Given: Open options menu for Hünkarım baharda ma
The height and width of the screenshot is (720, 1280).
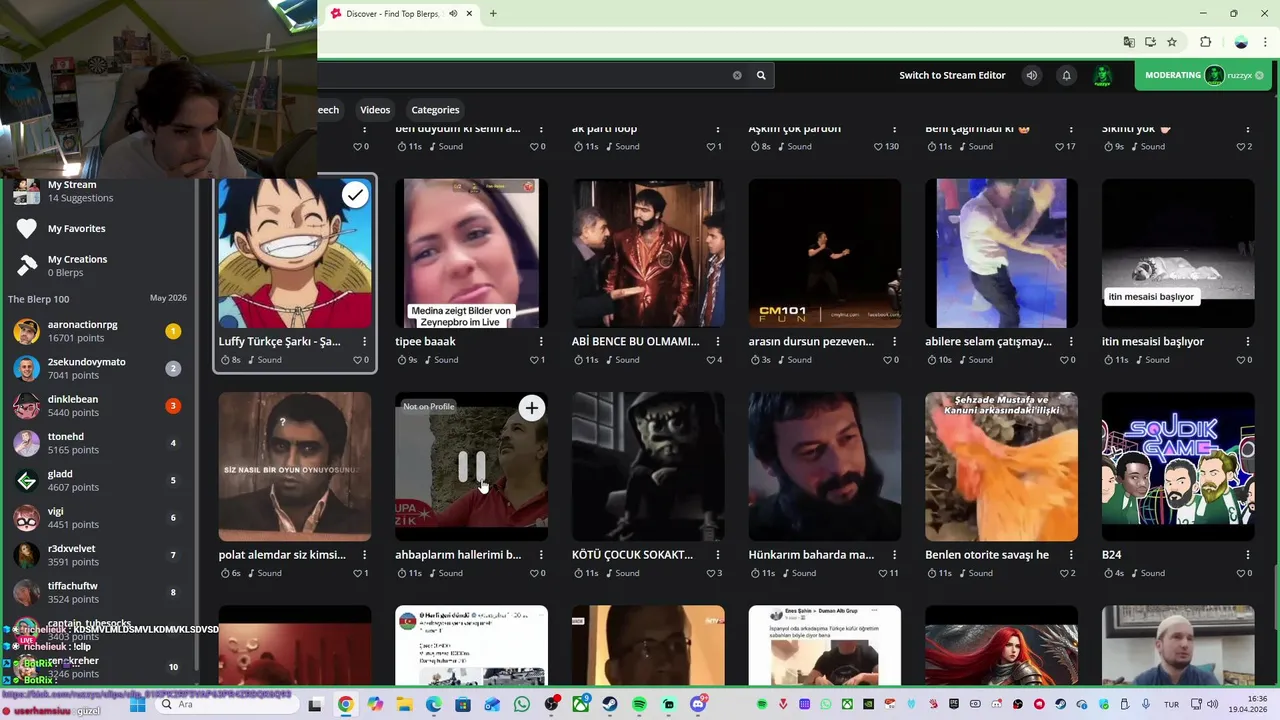Looking at the screenshot, I should (x=894, y=555).
